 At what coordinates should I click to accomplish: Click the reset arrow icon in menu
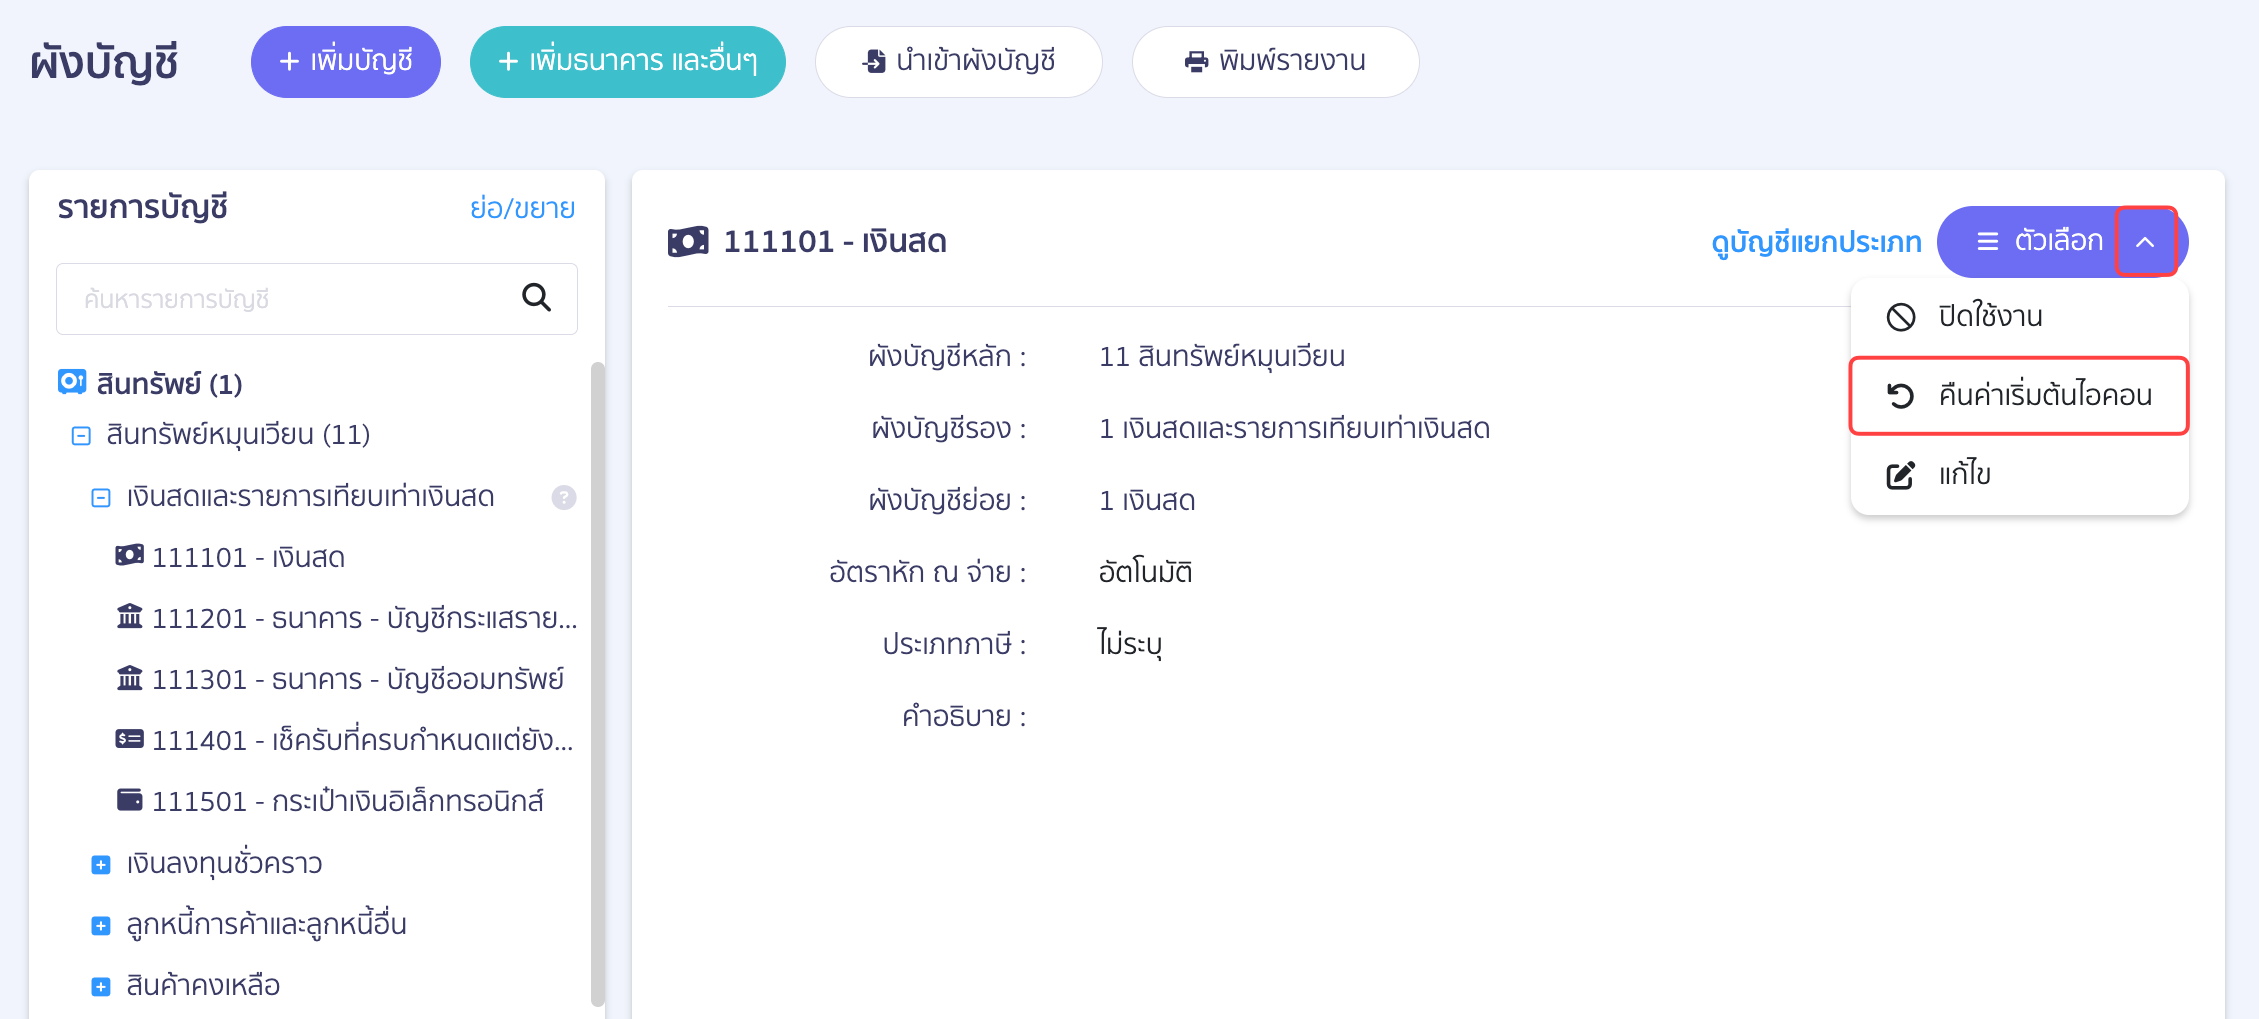pyautogui.click(x=1900, y=396)
